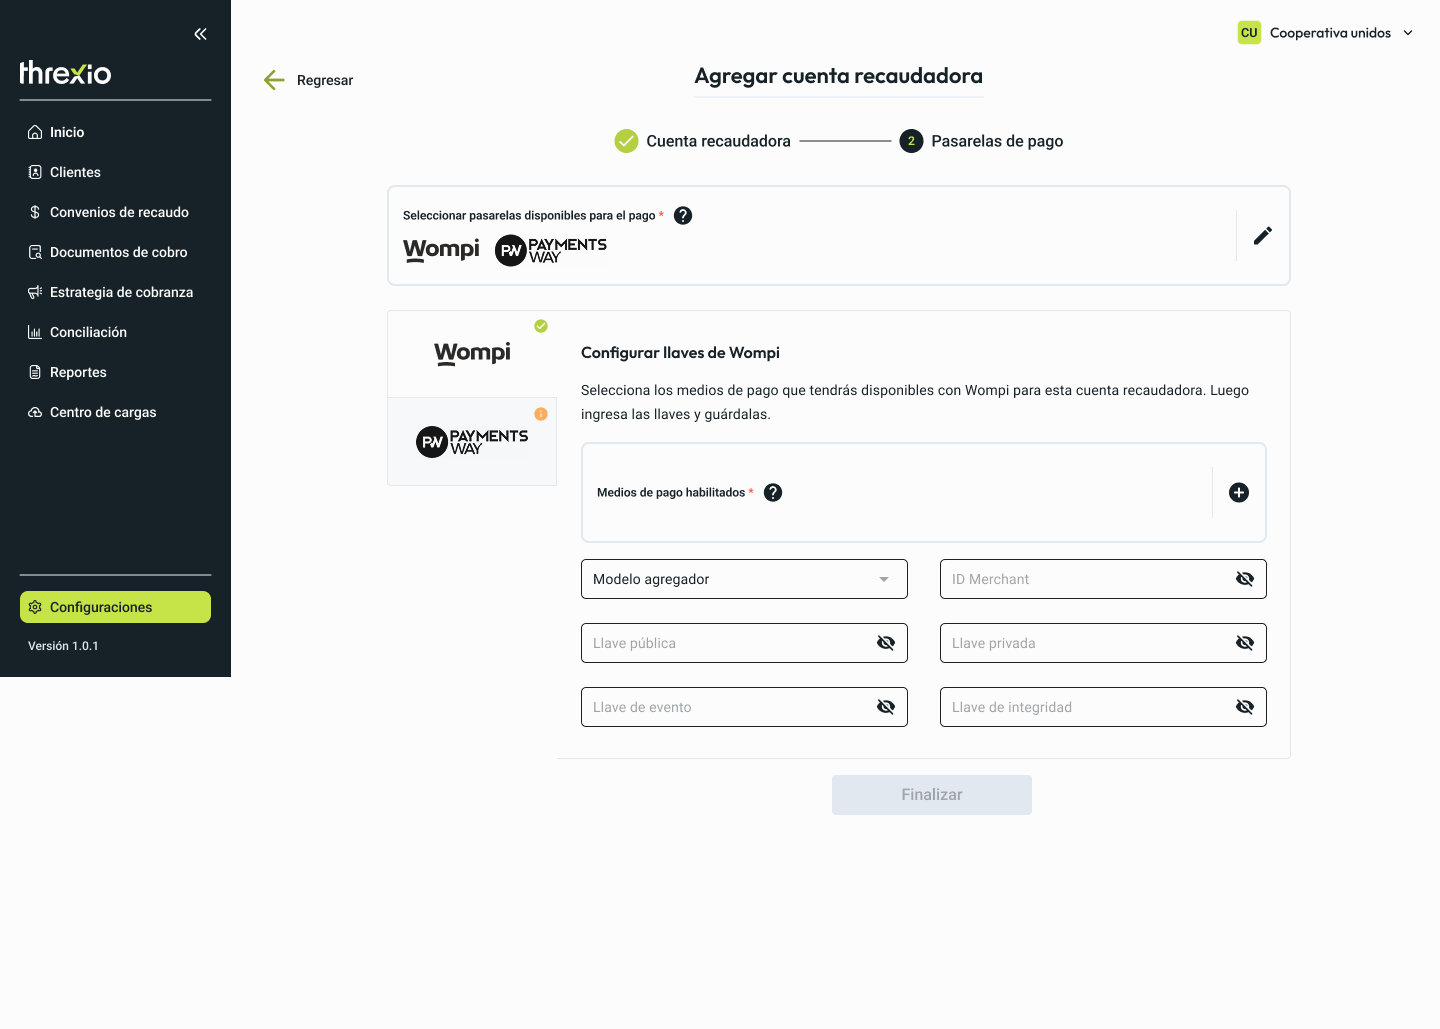
Task: Toggle visibility of ID Merchant field
Action: [1245, 579]
